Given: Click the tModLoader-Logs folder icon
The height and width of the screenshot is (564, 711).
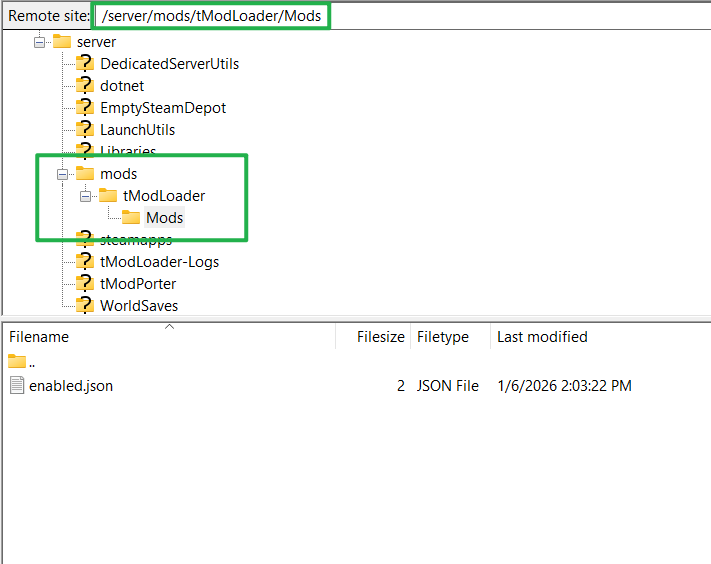Looking at the screenshot, I should tap(85, 261).
